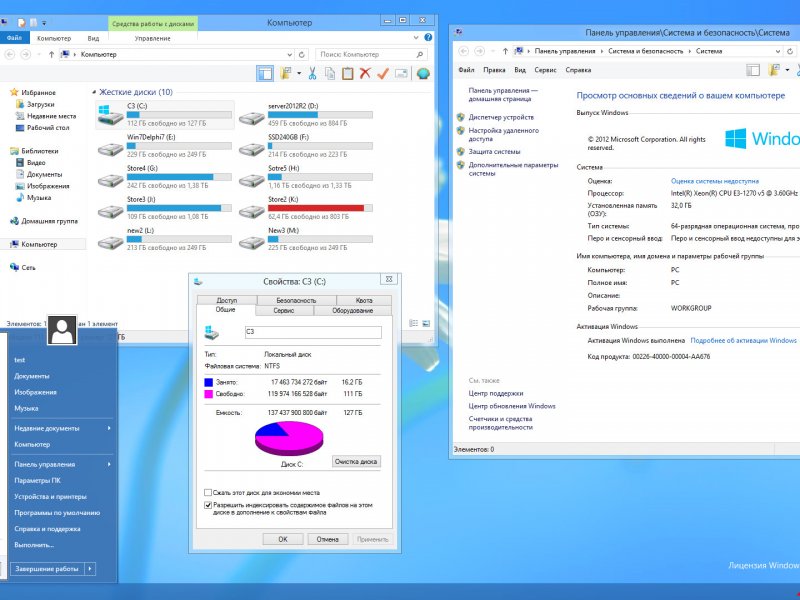Select the Sotre5 (H:) drive icon
The height and width of the screenshot is (600, 800).
tap(252, 181)
